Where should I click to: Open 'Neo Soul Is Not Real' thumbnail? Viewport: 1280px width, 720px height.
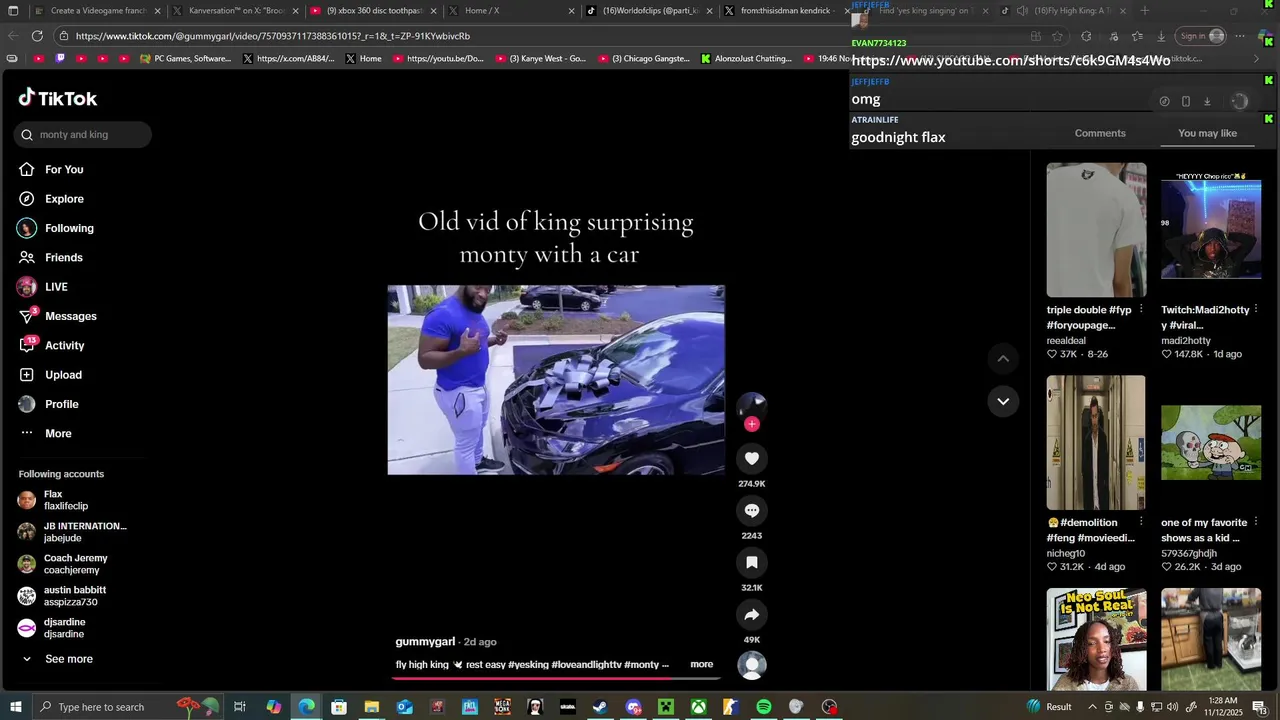click(x=1096, y=639)
